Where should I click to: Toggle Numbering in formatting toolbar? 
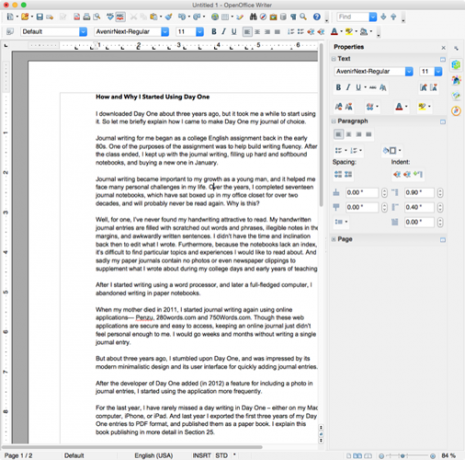pos(291,32)
